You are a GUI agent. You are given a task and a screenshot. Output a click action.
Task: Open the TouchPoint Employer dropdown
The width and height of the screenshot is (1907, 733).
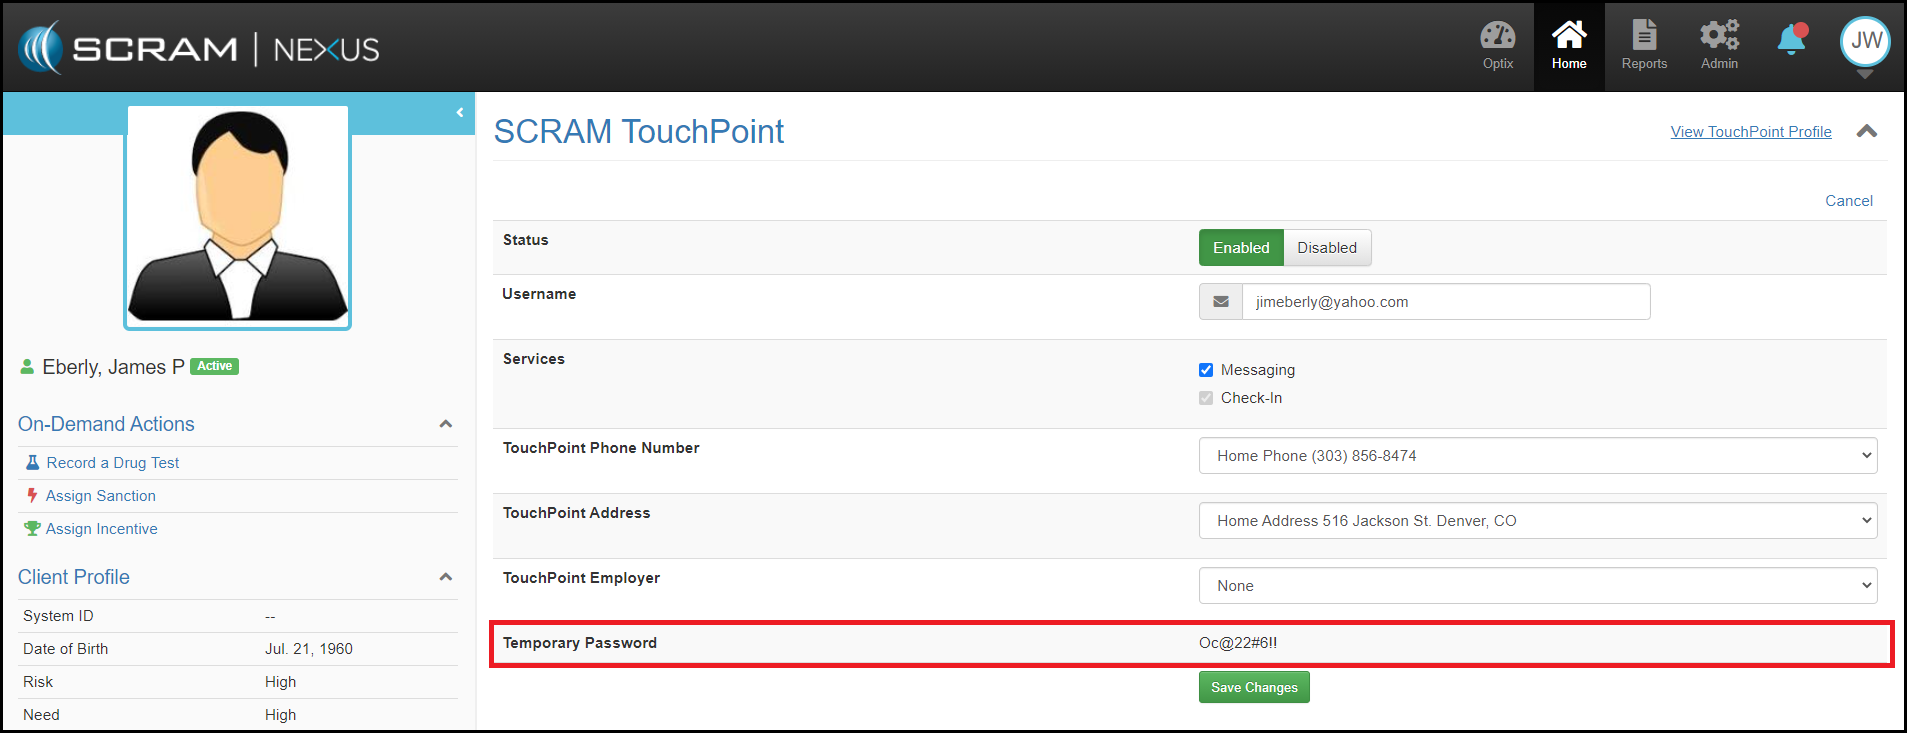[1537, 586]
